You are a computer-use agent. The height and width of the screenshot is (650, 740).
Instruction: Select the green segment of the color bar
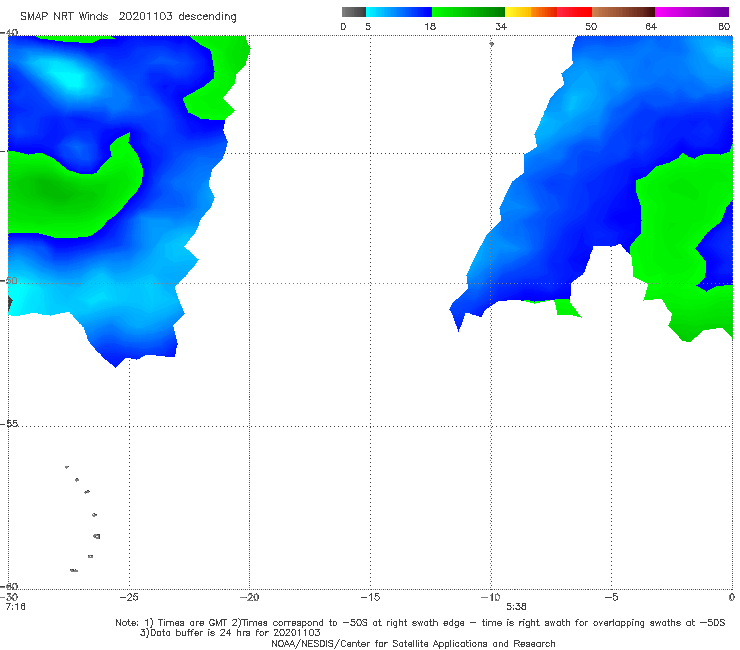[468, 12]
